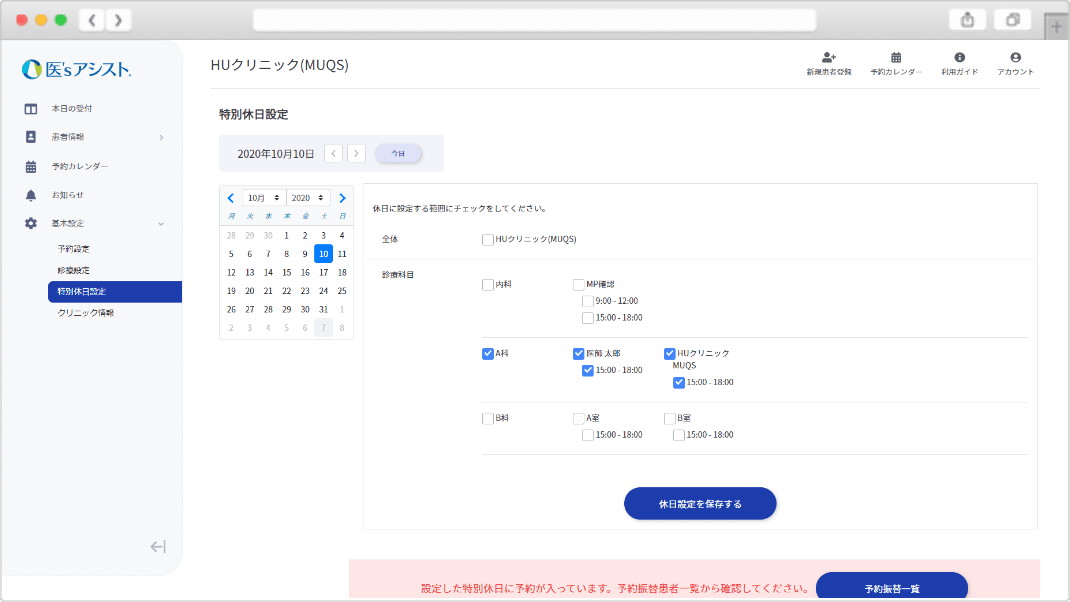Click the browser share icon
This screenshot has height=602, width=1070.
967,20
